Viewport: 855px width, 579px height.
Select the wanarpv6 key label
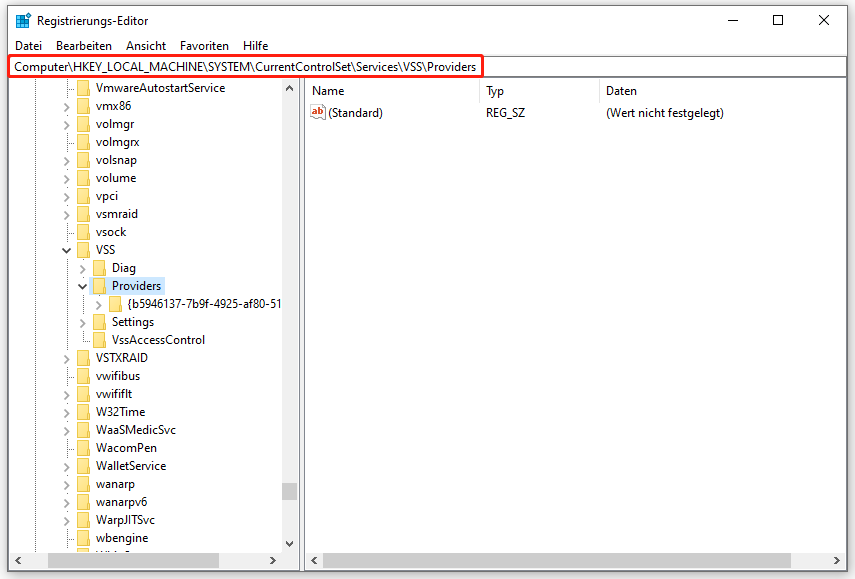[121, 502]
